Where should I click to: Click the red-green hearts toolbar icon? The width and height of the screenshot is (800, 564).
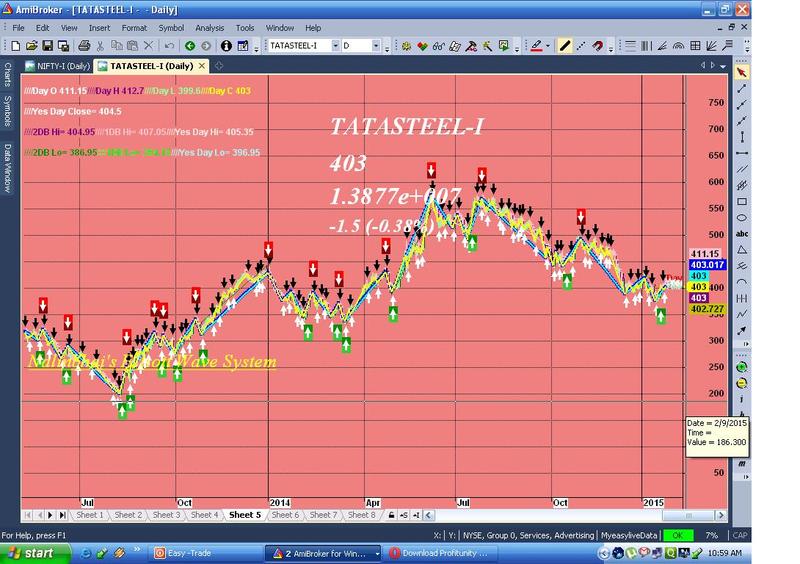tap(422, 46)
